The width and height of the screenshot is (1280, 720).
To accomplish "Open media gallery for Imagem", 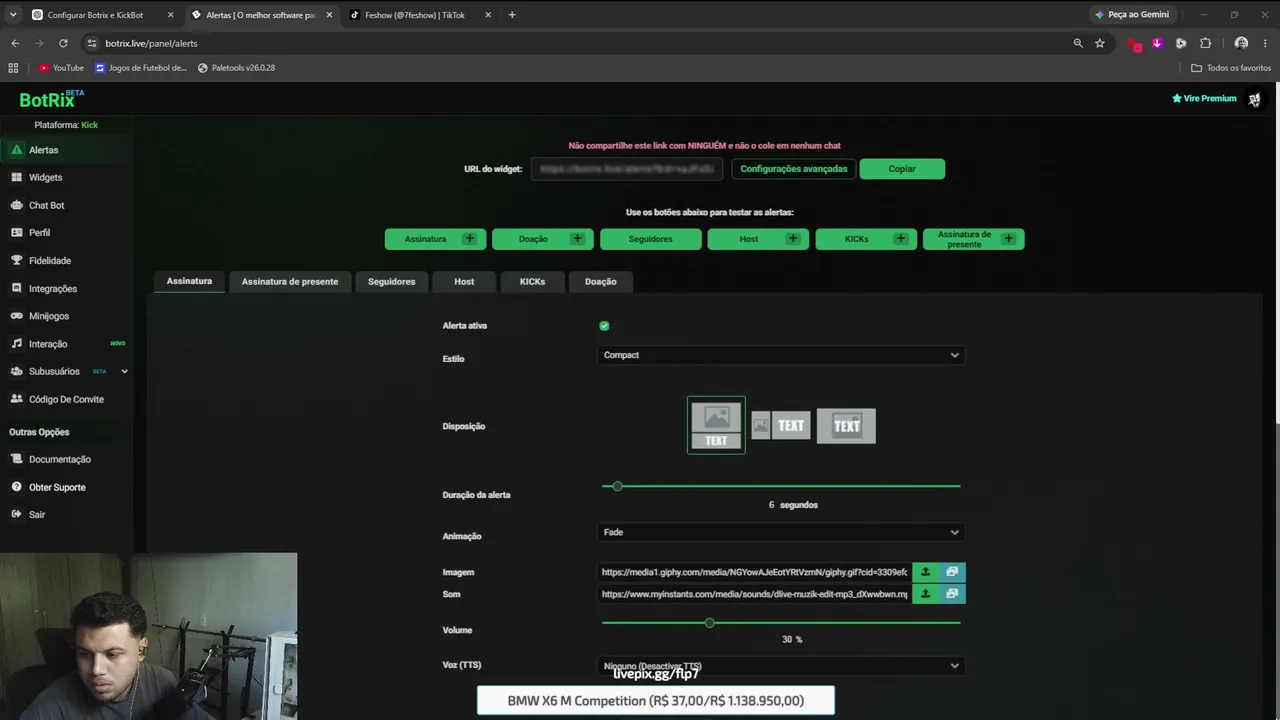I will pyautogui.click(x=952, y=572).
